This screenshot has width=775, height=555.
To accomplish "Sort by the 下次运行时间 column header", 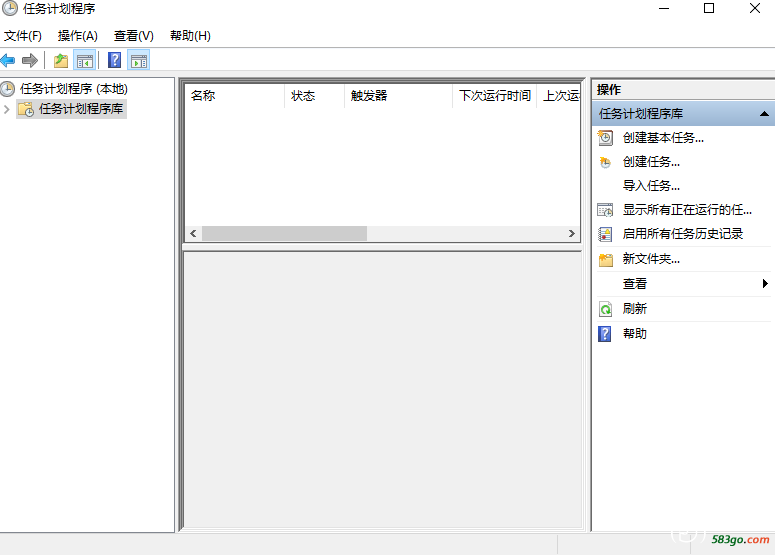I will point(495,96).
